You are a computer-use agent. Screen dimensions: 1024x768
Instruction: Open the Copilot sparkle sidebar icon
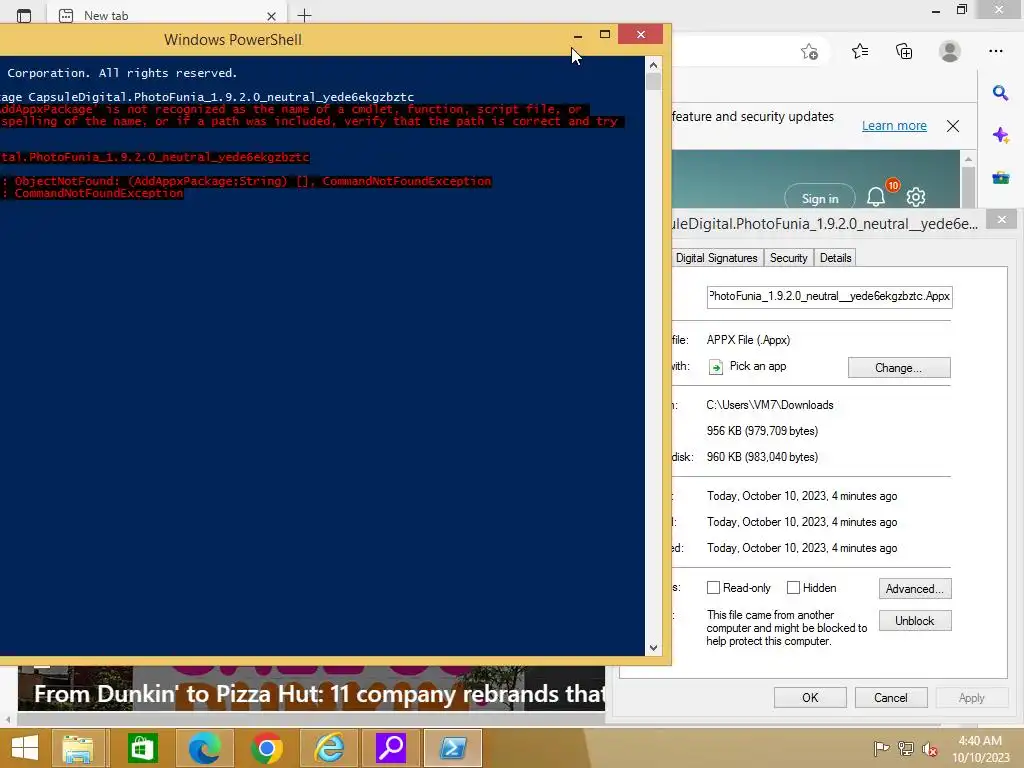[1000, 135]
